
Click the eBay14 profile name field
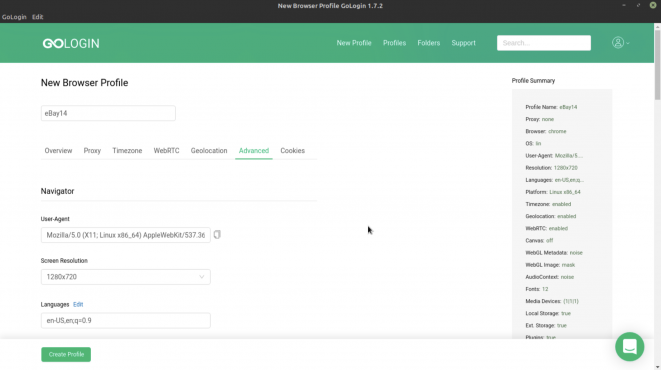108,113
